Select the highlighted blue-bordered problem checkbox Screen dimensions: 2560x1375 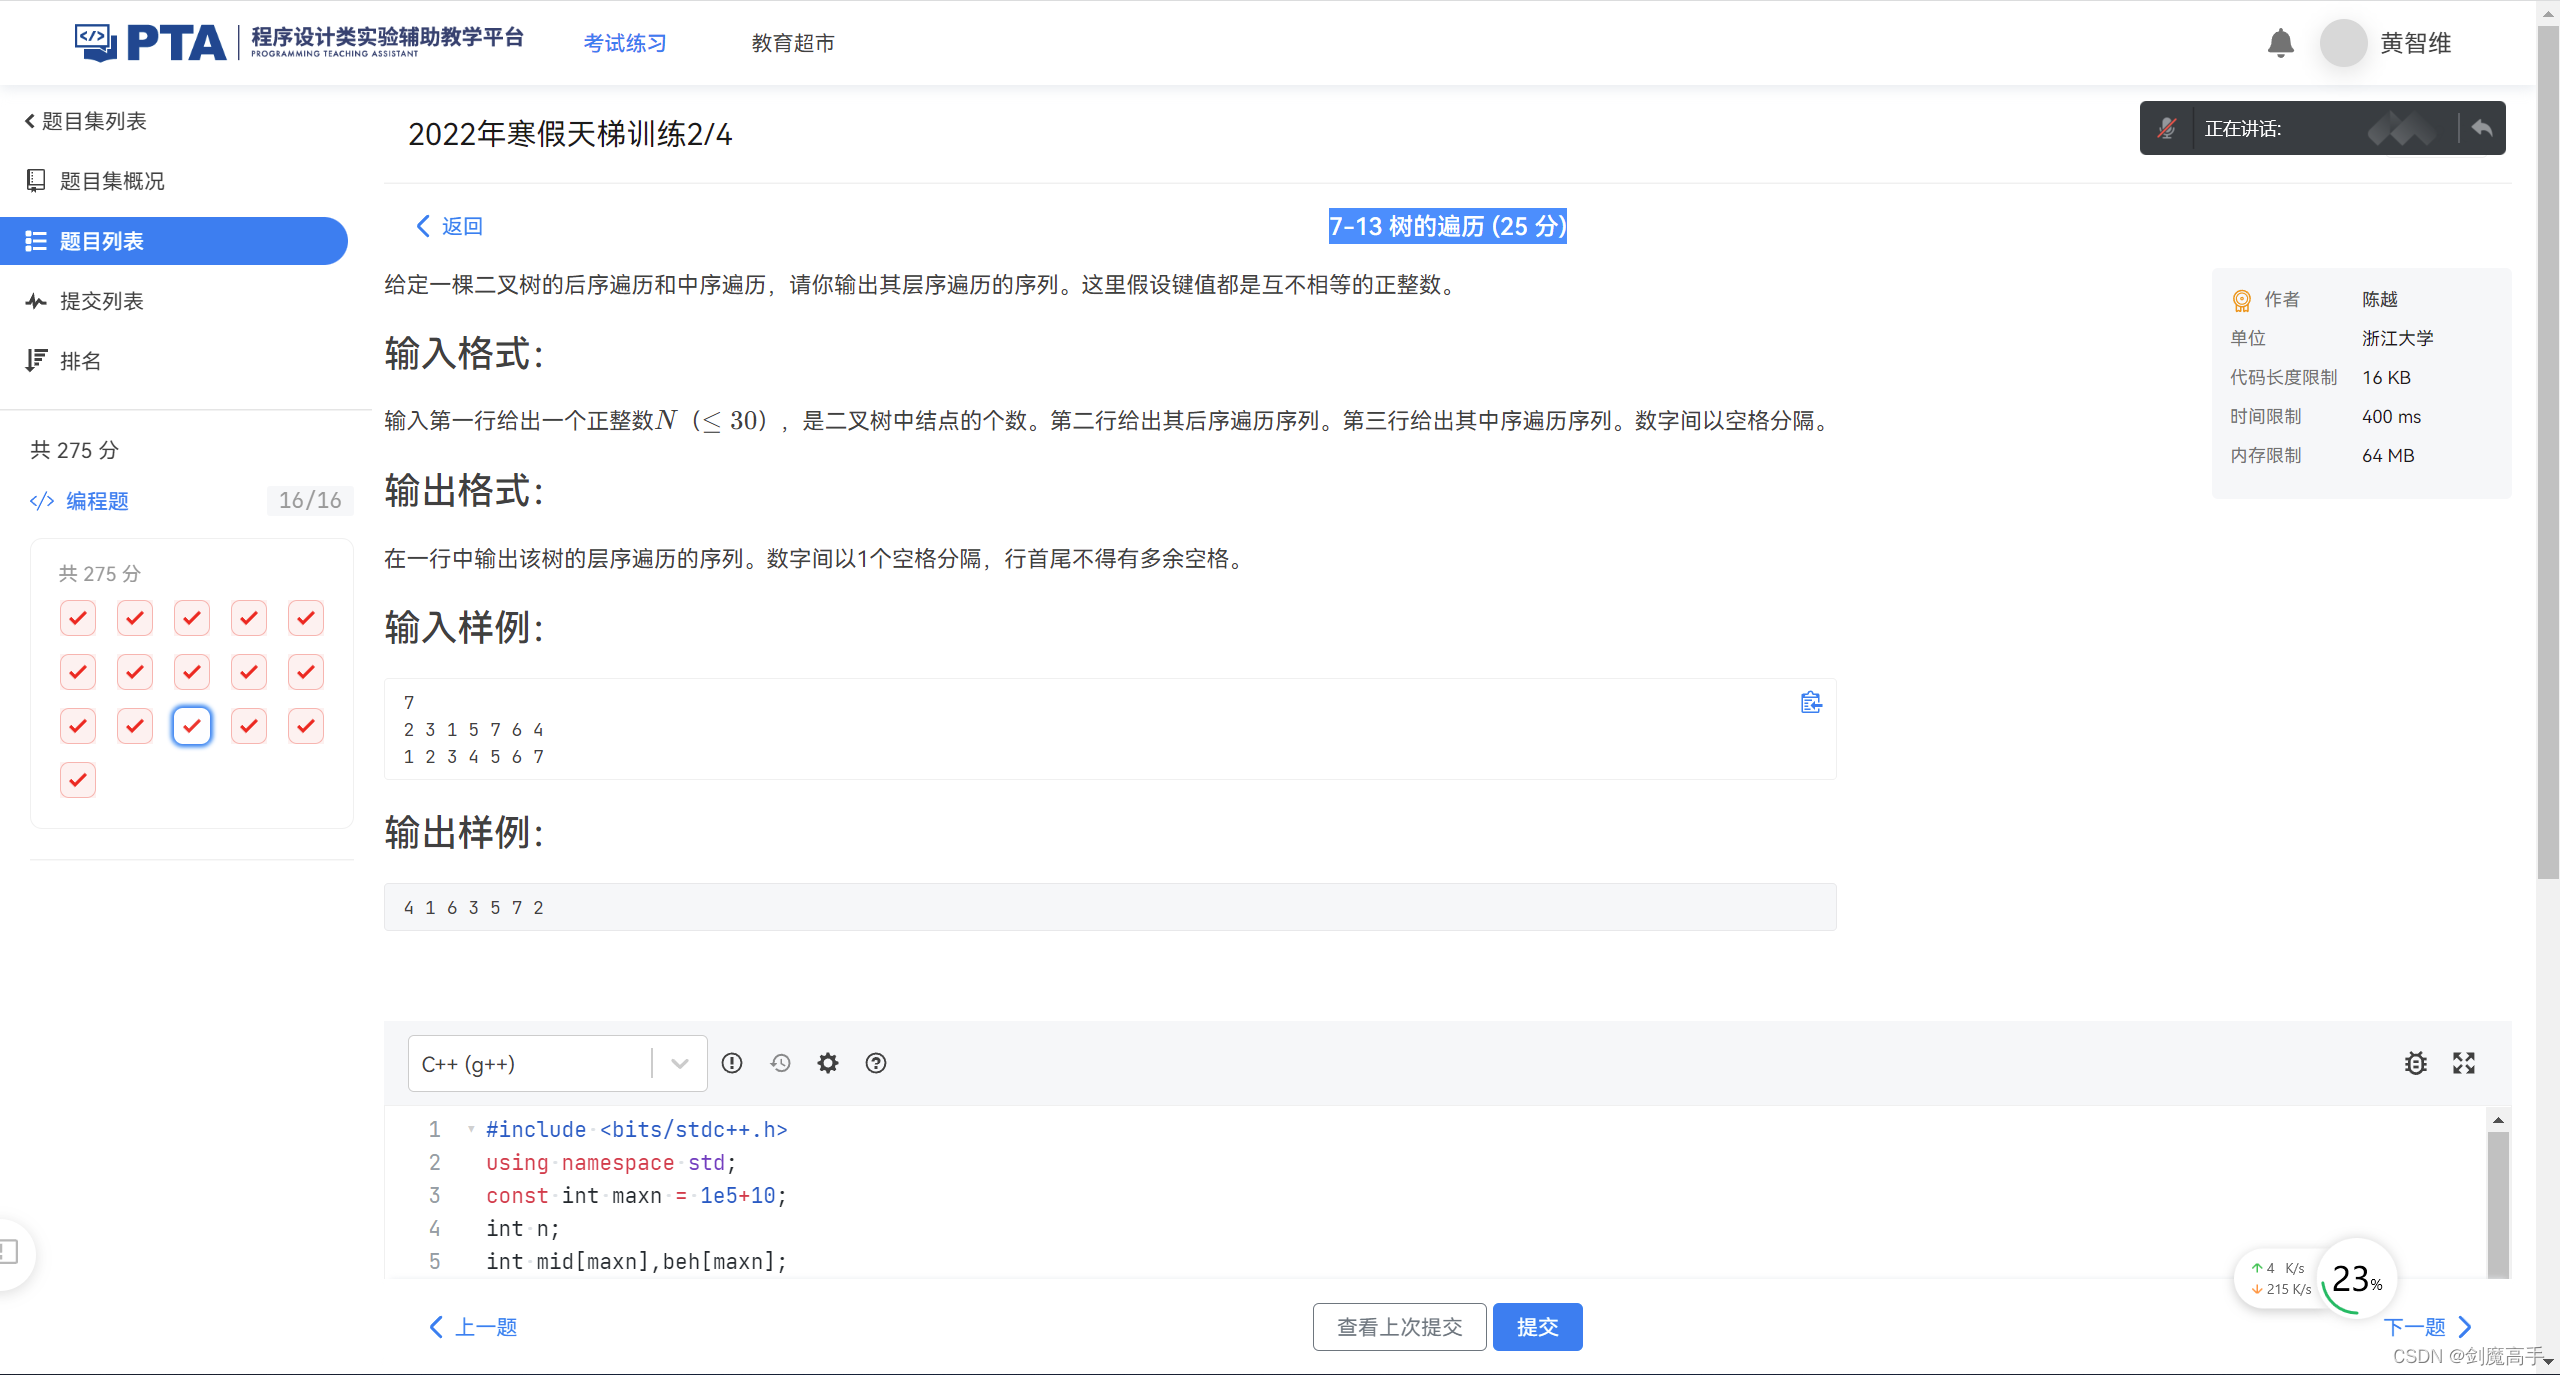click(x=192, y=726)
